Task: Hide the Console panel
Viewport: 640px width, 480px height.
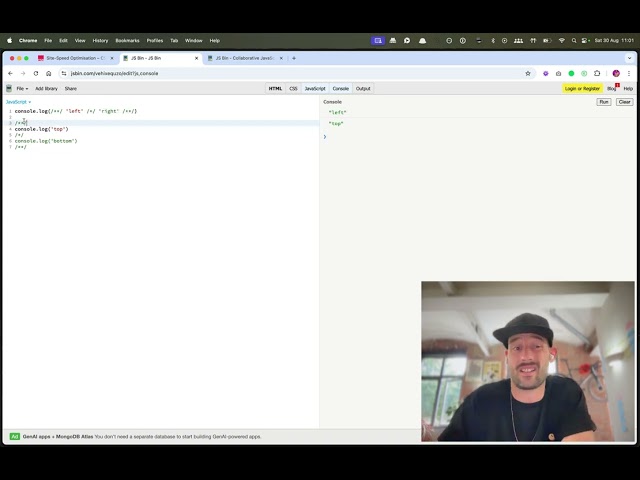Action: click(341, 88)
